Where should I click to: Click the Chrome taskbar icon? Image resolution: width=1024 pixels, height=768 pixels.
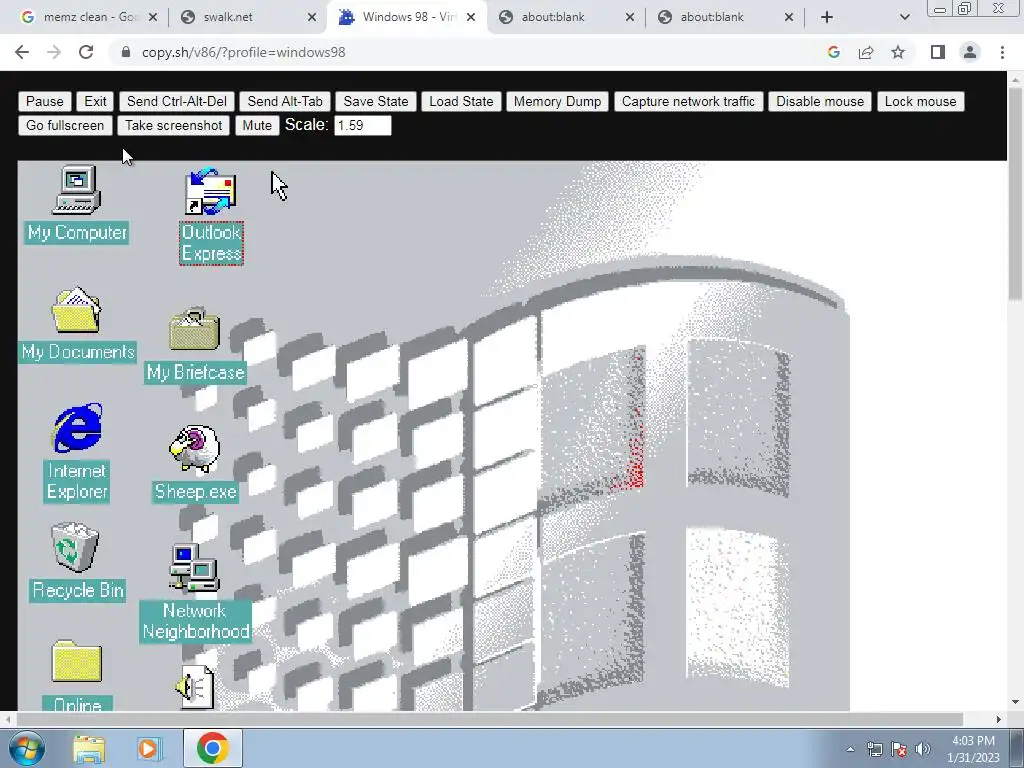pyautogui.click(x=212, y=748)
